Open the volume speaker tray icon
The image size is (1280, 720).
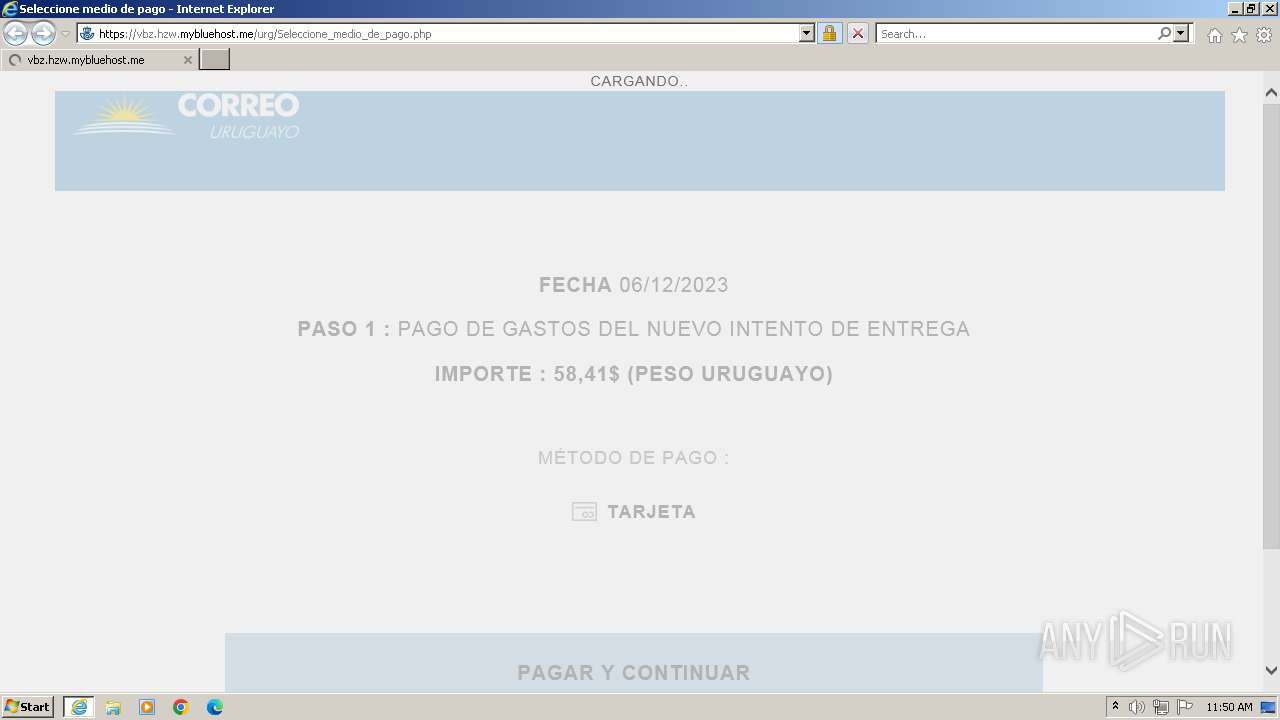(1137, 707)
